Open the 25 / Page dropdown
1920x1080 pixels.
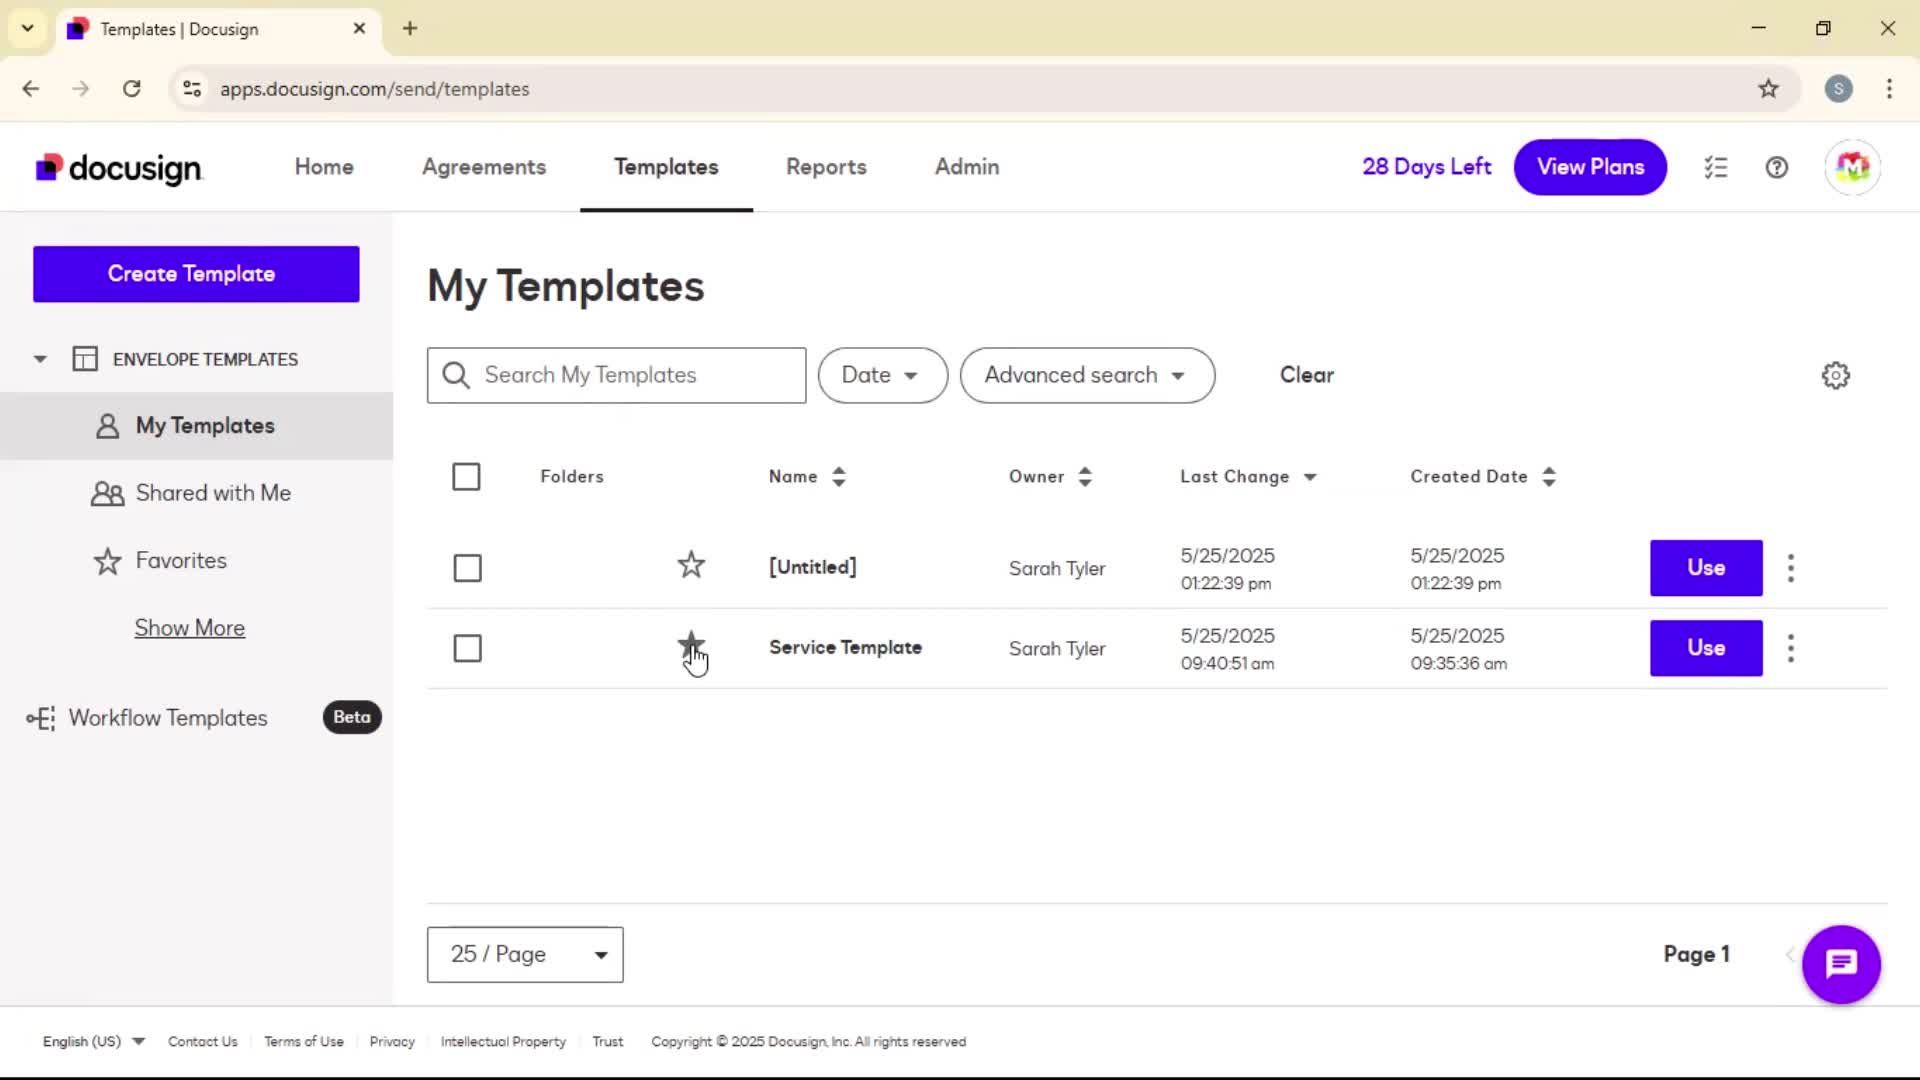point(525,955)
